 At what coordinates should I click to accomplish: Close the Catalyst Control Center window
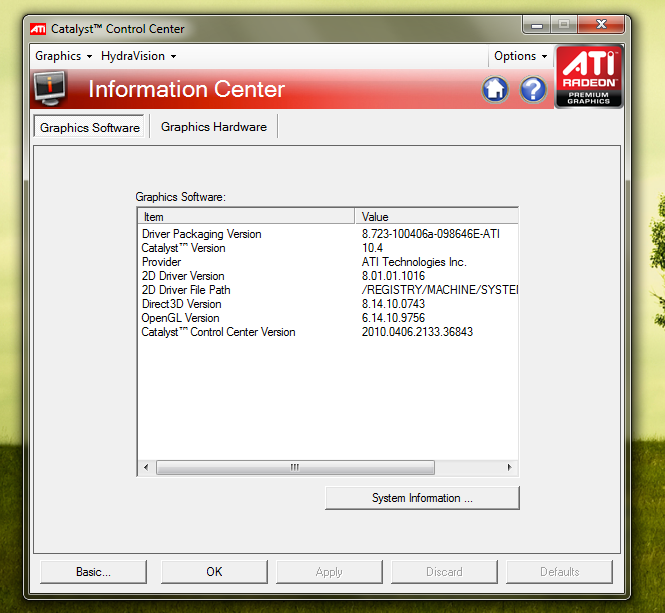(601, 25)
